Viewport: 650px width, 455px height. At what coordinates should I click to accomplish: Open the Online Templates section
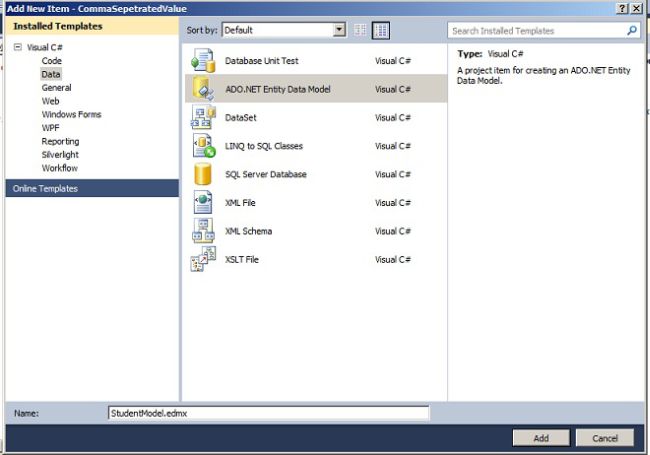92,188
